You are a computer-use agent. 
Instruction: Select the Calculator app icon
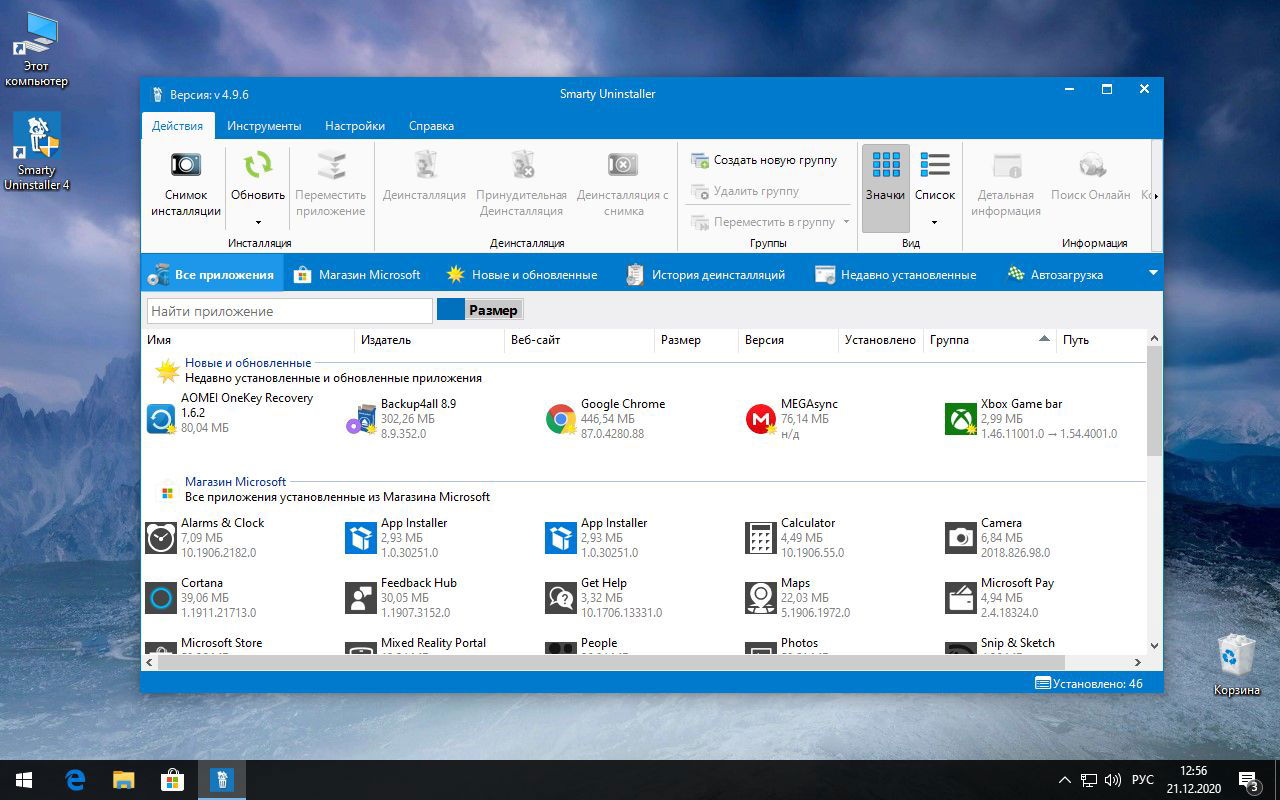point(761,537)
